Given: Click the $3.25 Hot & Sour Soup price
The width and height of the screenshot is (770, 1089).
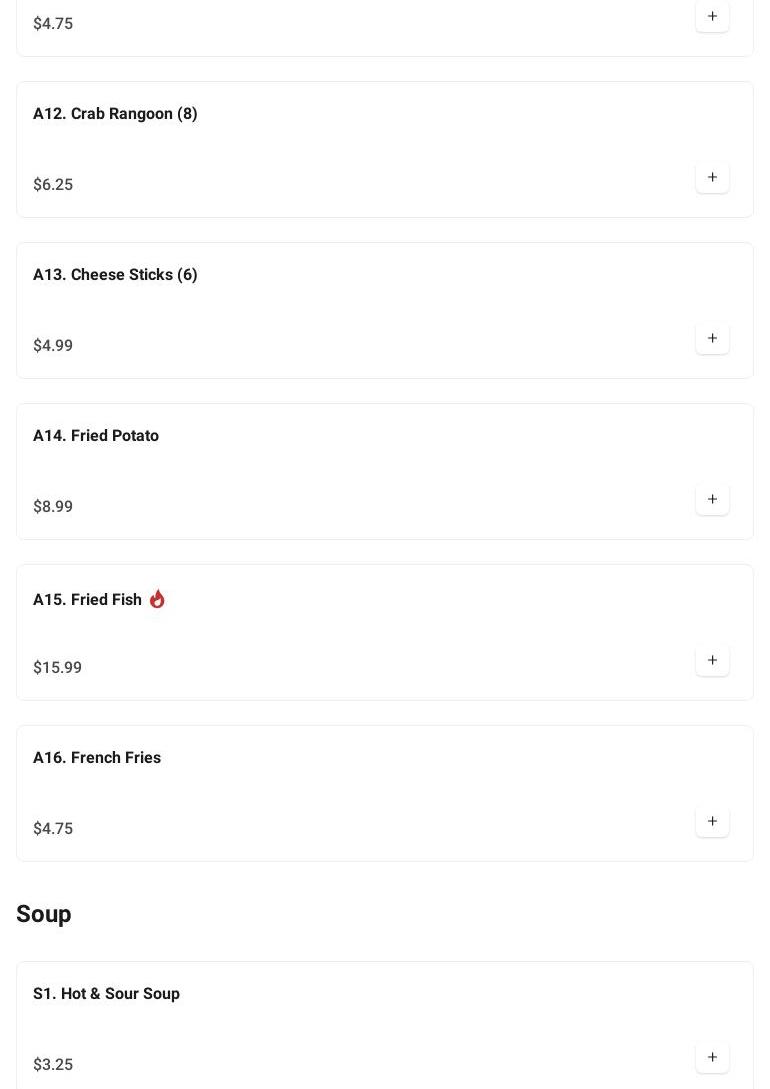Looking at the screenshot, I should (x=53, y=1065).
